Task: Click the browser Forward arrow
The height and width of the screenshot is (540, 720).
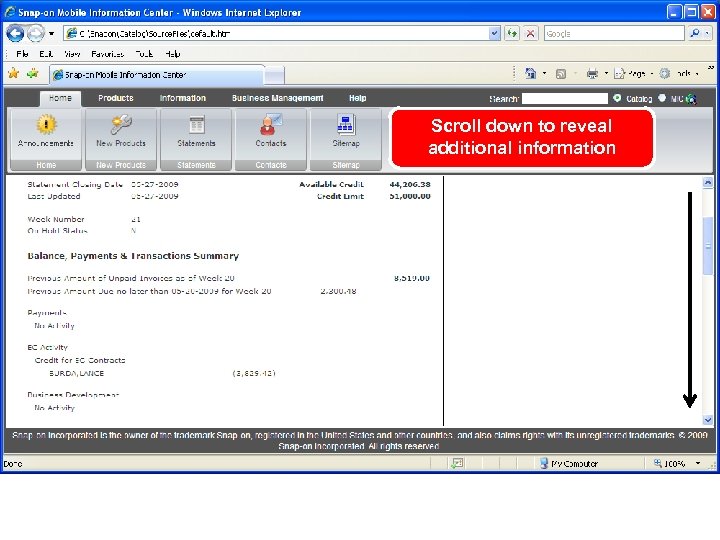Action: (x=36, y=33)
